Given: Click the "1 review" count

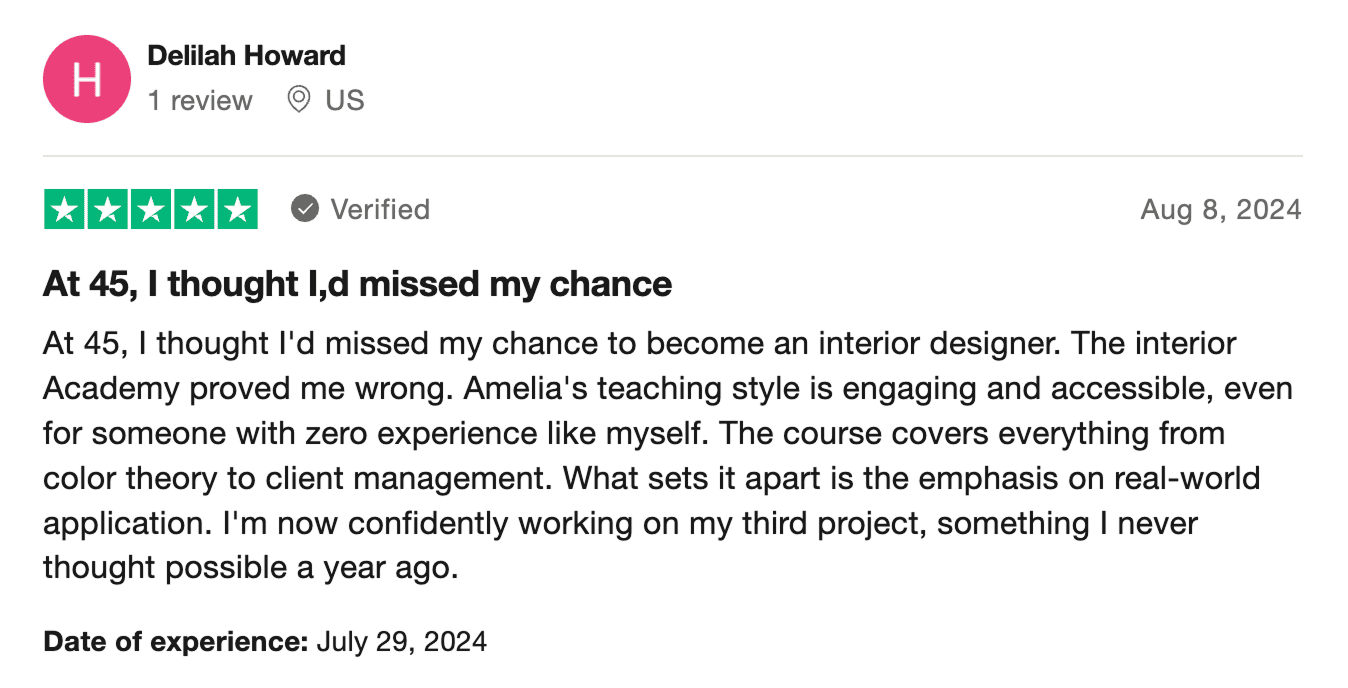Looking at the screenshot, I should pos(200,101).
